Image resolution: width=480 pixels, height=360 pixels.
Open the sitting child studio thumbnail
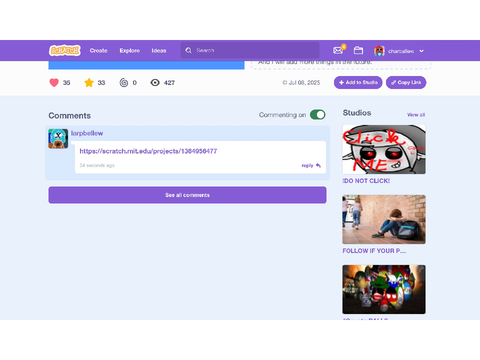point(384,219)
